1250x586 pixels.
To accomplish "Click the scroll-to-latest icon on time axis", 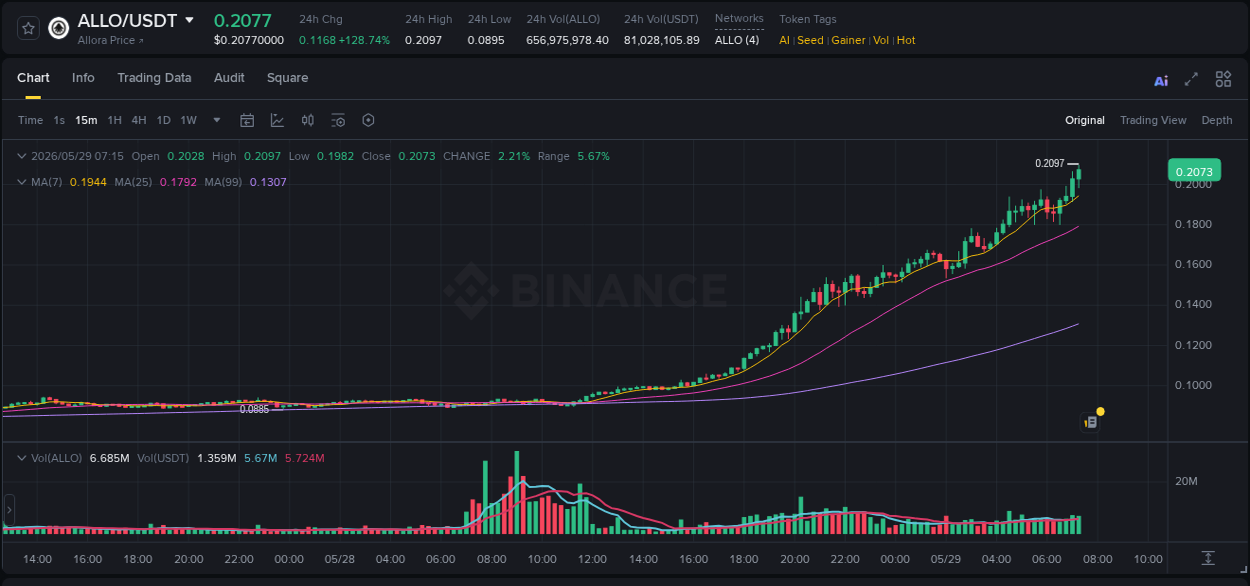I will click(1208, 558).
